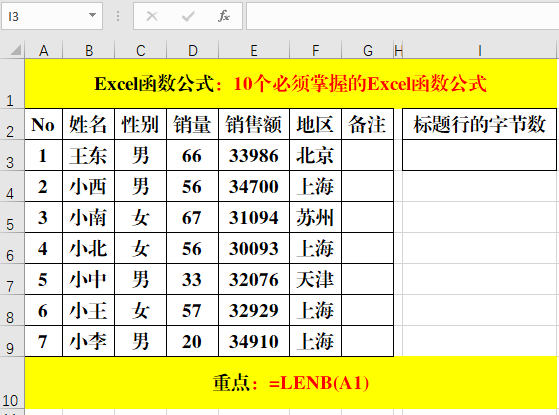Click the Cancel X icon in formula bar
This screenshot has width=559, height=415.
[x=152, y=16]
